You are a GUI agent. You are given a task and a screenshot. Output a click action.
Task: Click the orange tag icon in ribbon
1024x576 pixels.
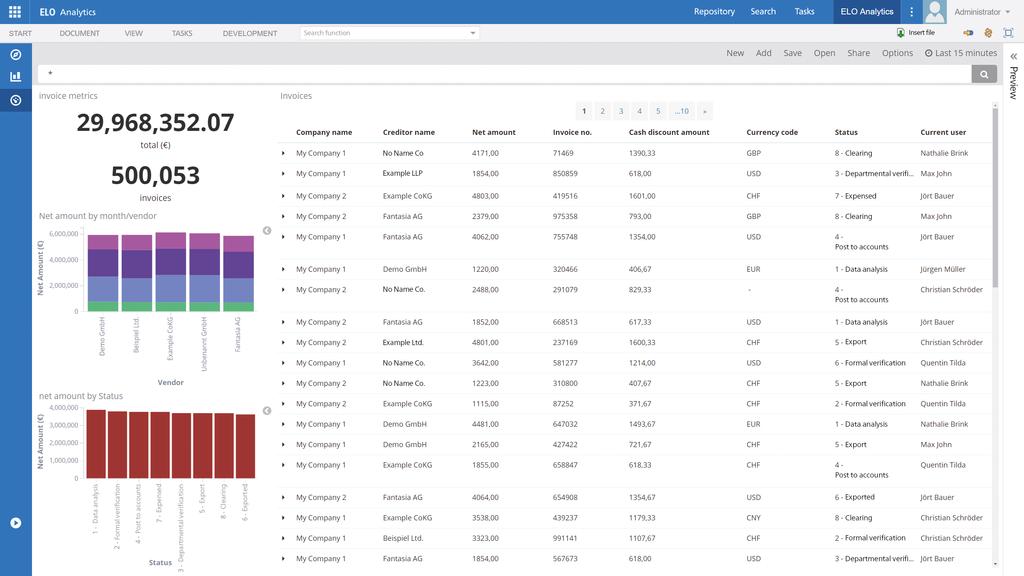pos(968,33)
